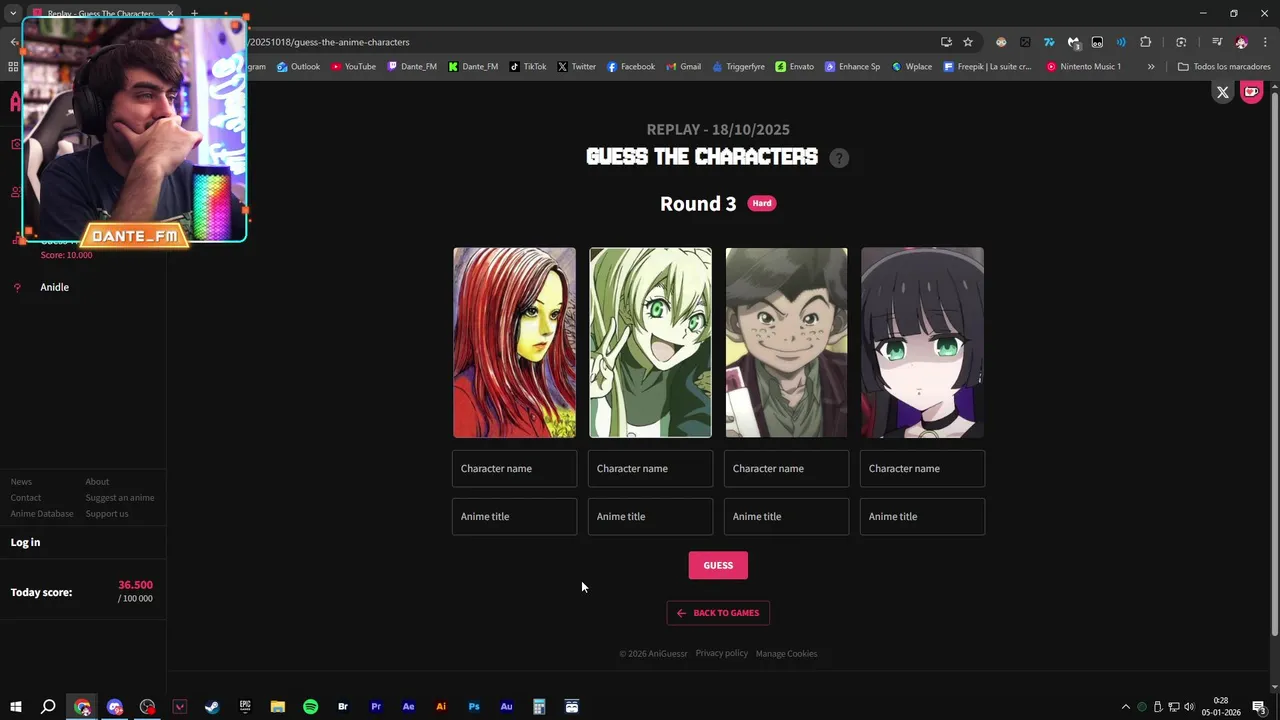Open Adobe Premiere Pro from taskbar
Image resolution: width=1280 pixels, height=720 pixels.
point(376,707)
